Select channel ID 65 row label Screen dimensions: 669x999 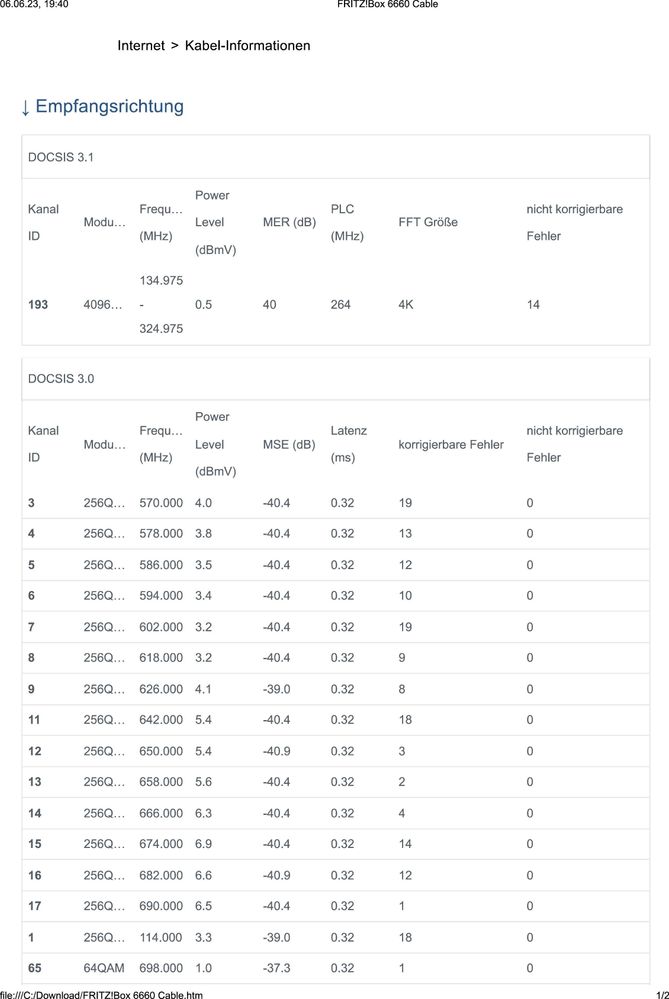(34, 968)
